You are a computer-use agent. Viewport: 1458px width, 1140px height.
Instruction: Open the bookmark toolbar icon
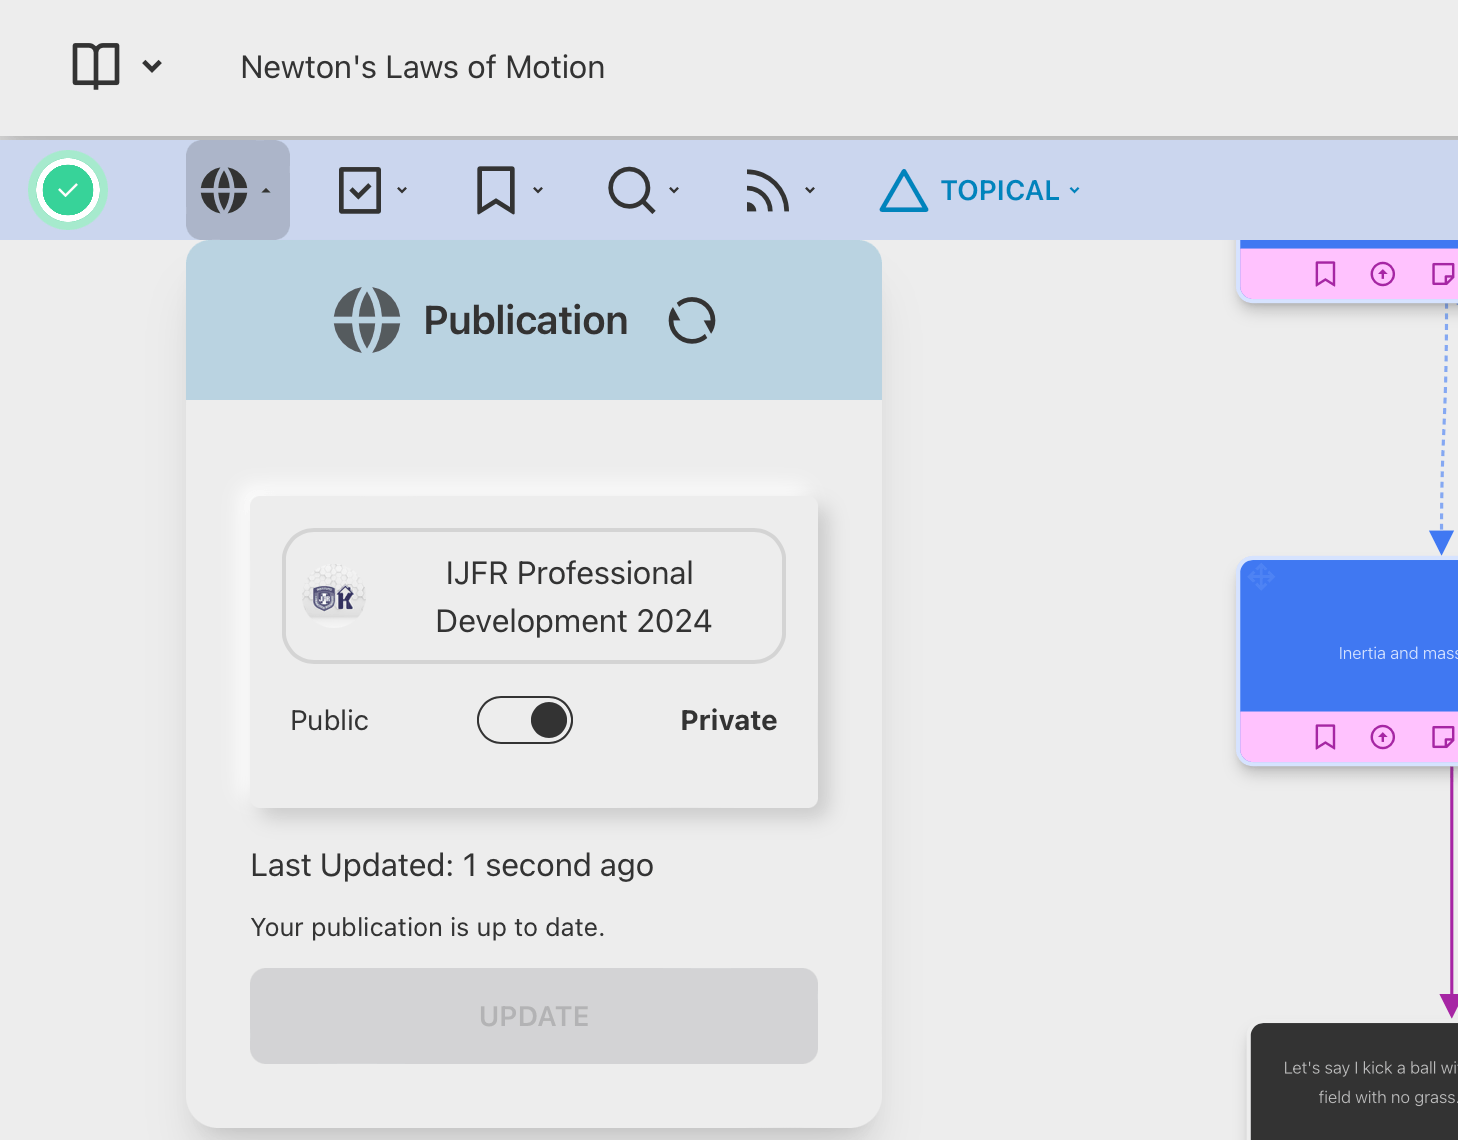496,190
